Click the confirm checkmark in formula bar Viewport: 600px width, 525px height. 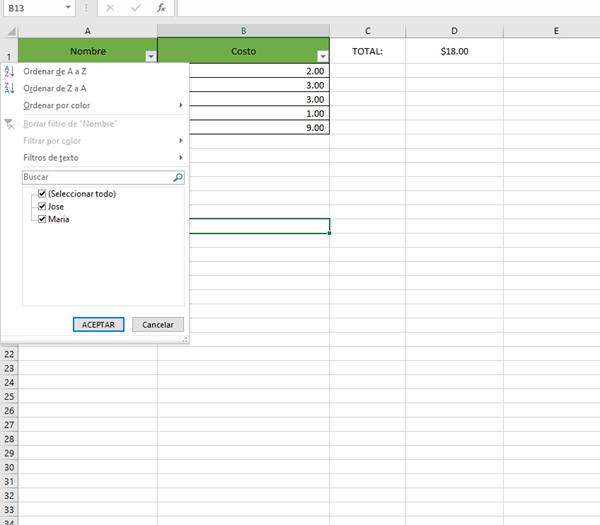pos(136,8)
